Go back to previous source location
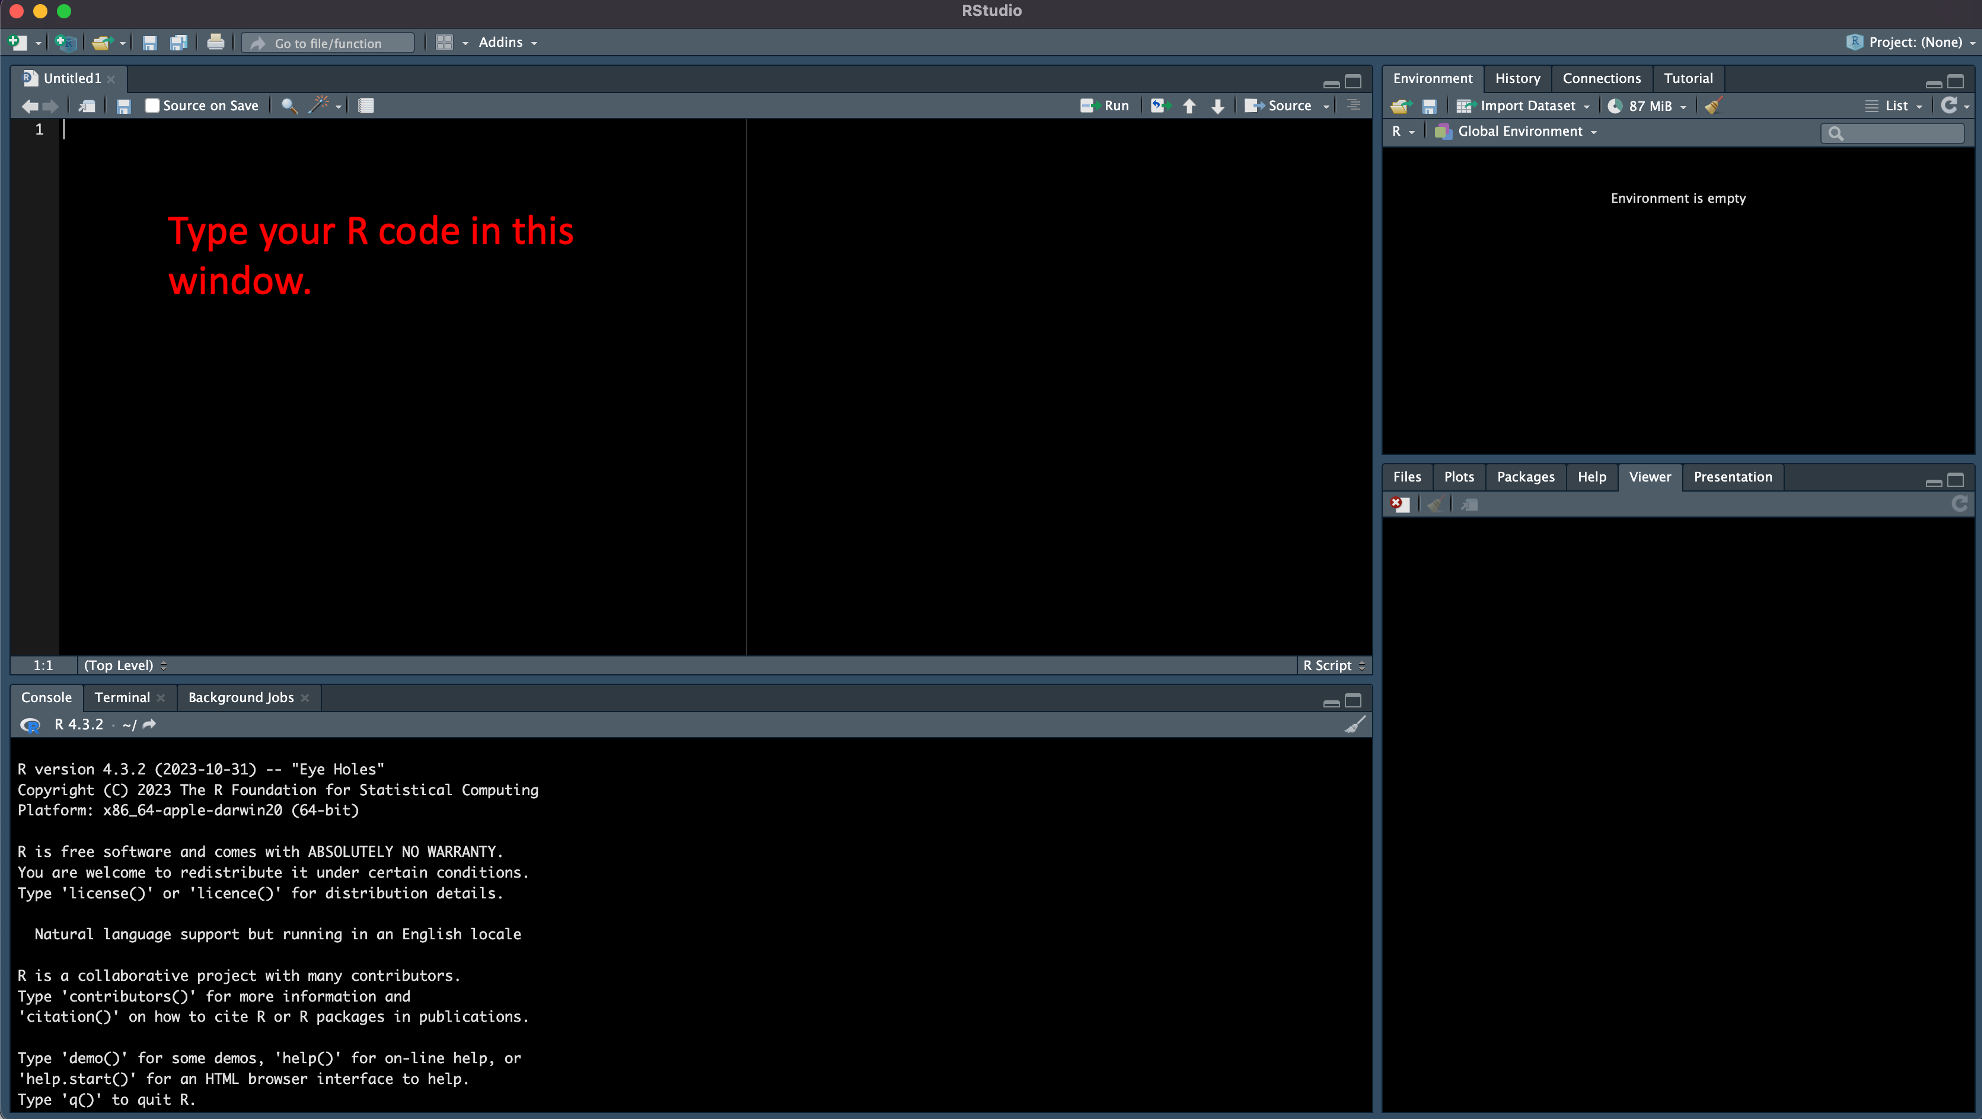This screenshot has height=1120, width=1982. point(30,106)
